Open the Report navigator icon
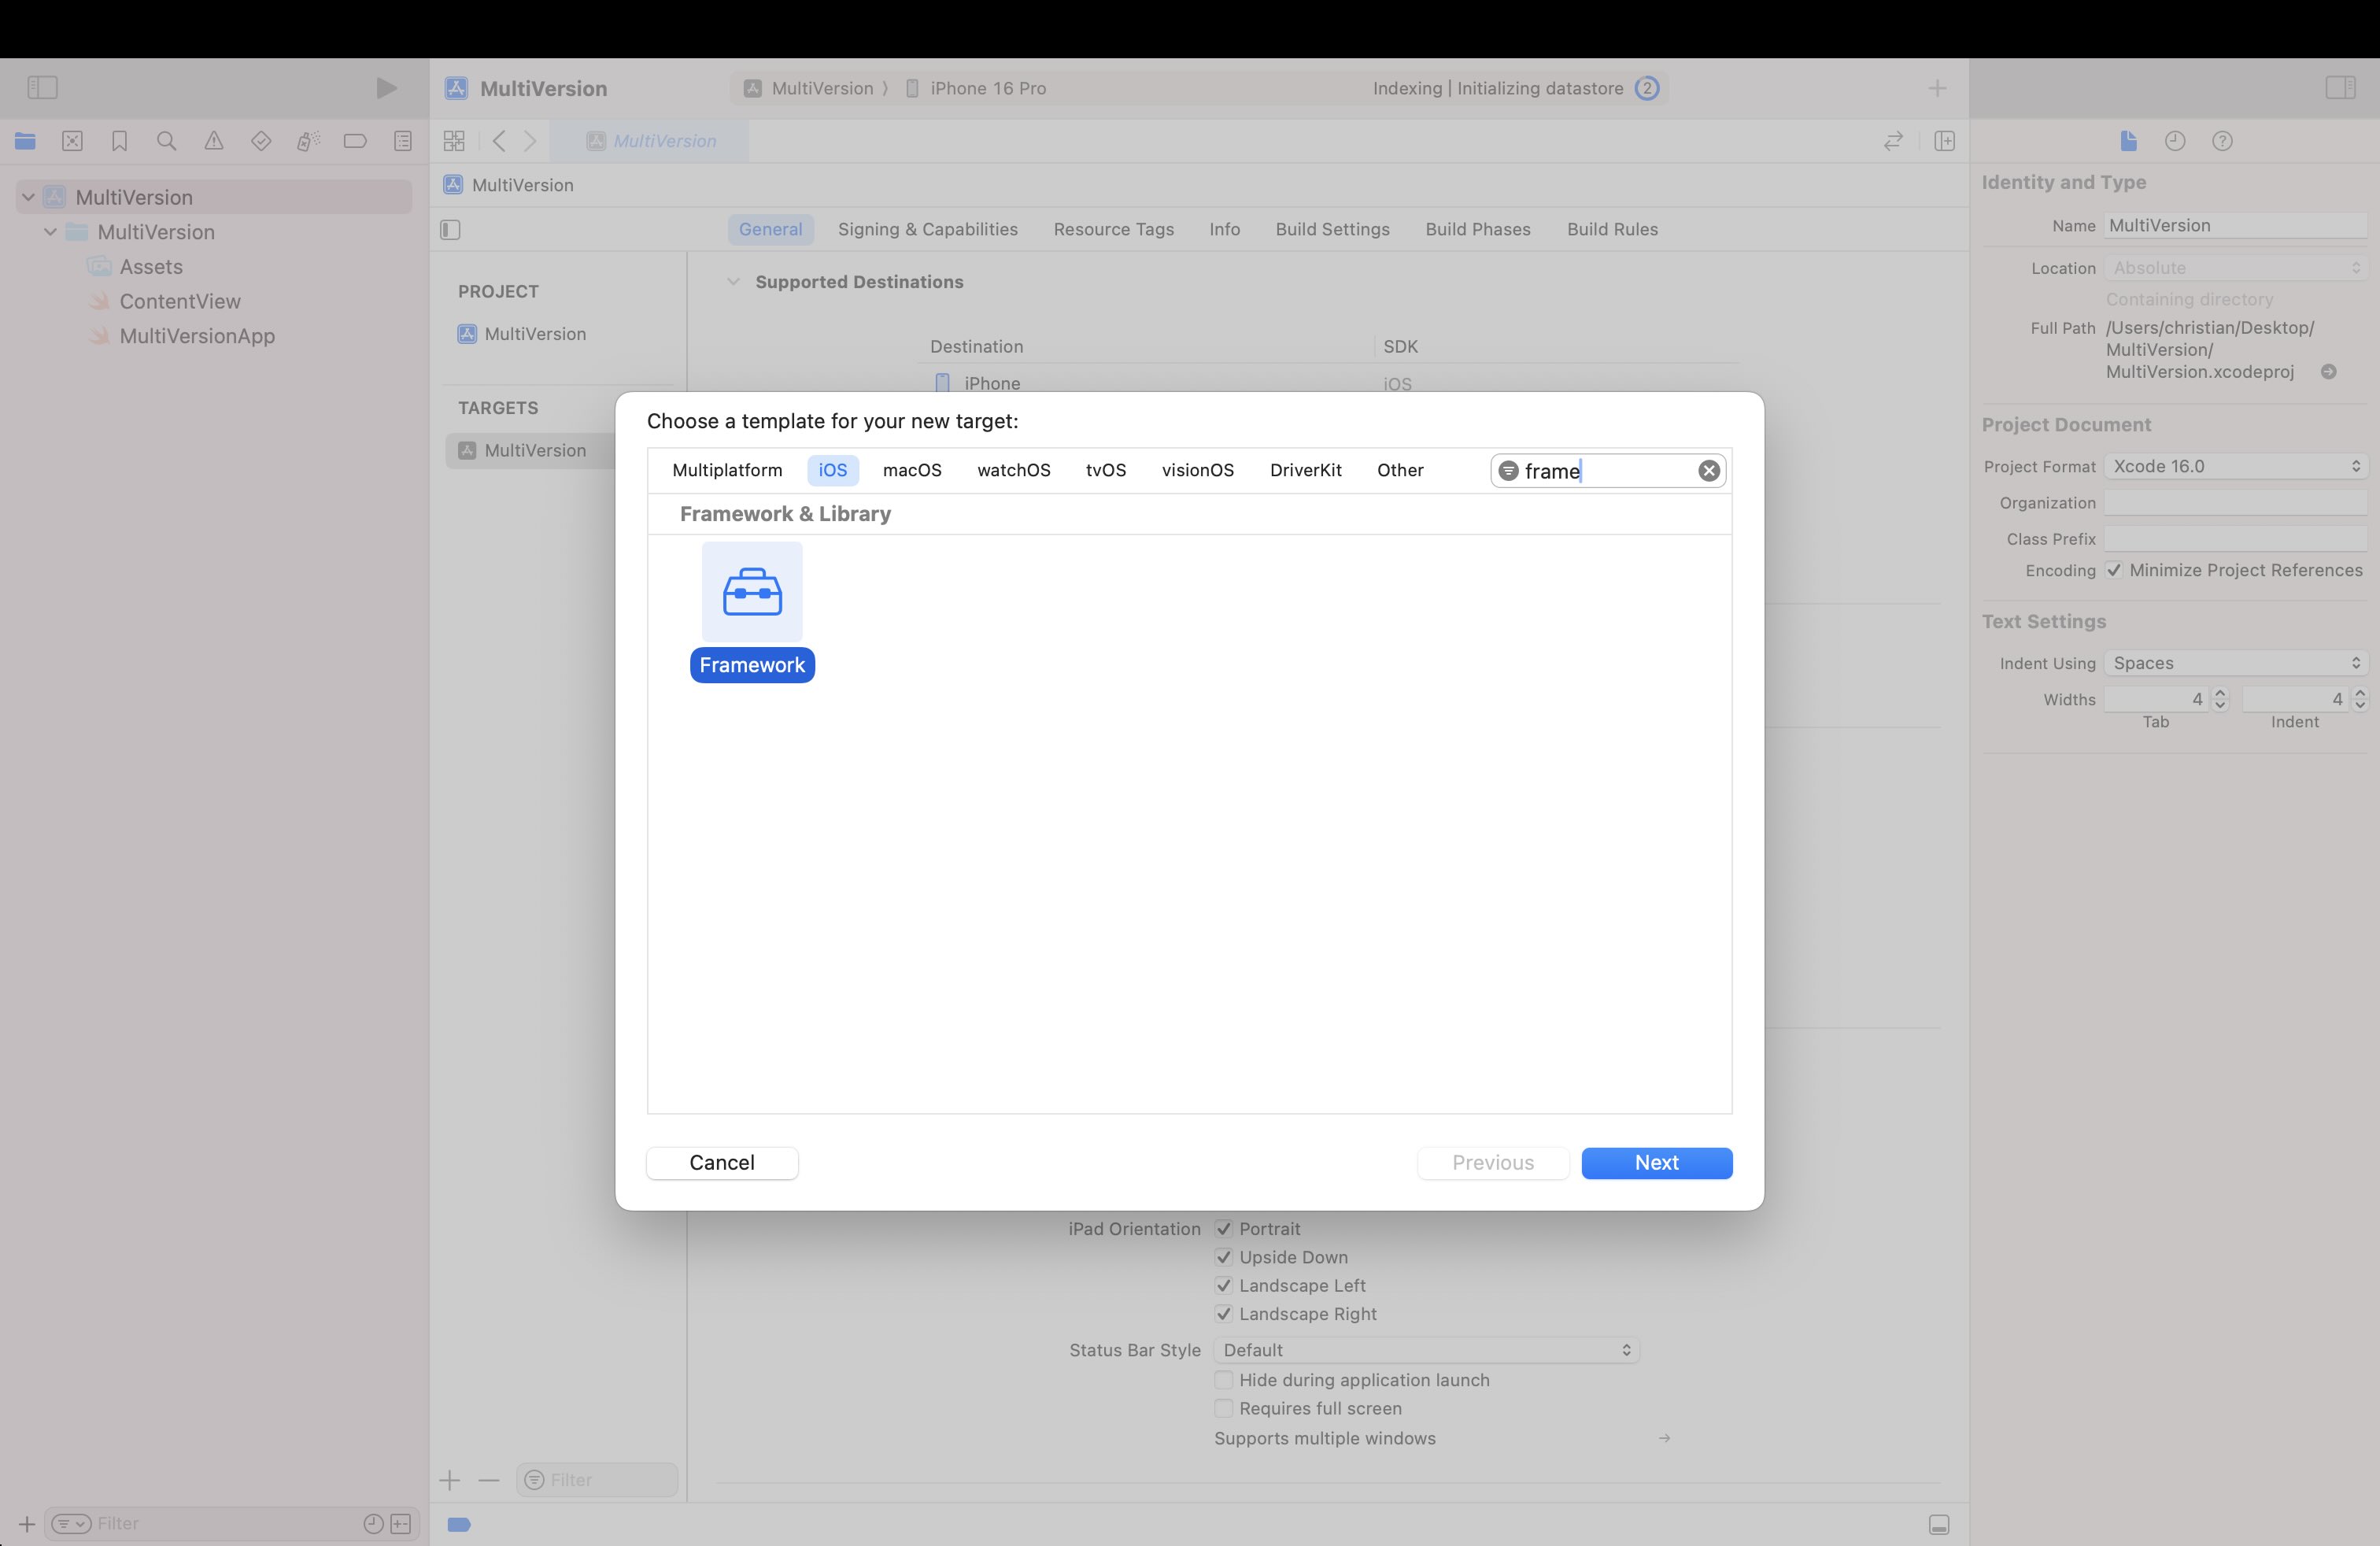The width and height of the screenshot is (2380, 1546). coord(403,141)
